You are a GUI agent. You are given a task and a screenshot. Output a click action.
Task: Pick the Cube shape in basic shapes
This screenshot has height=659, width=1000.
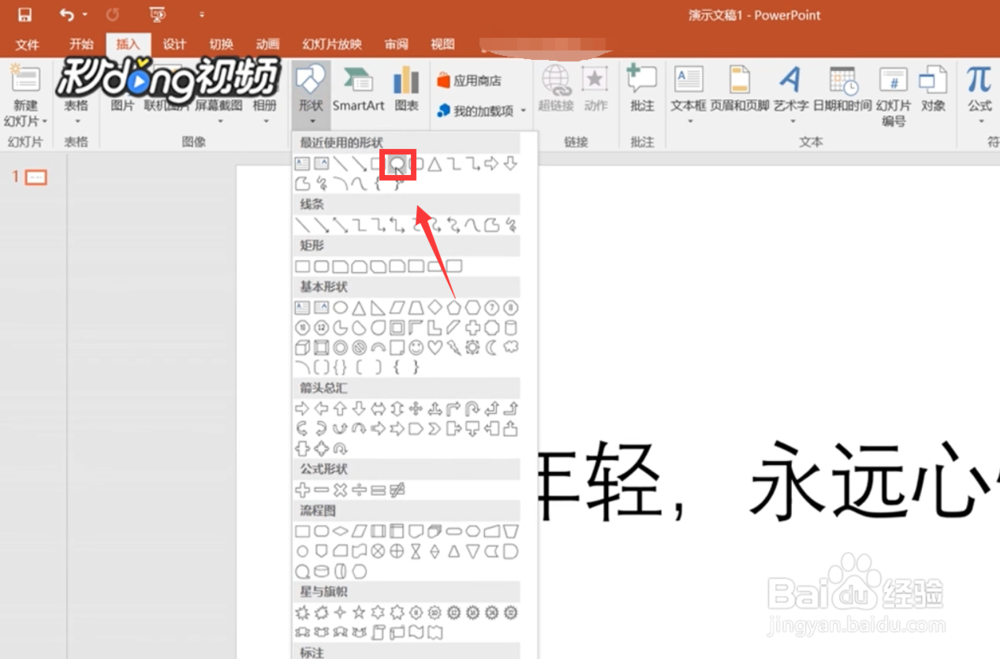pyautogui.click(x=302, y=348)
